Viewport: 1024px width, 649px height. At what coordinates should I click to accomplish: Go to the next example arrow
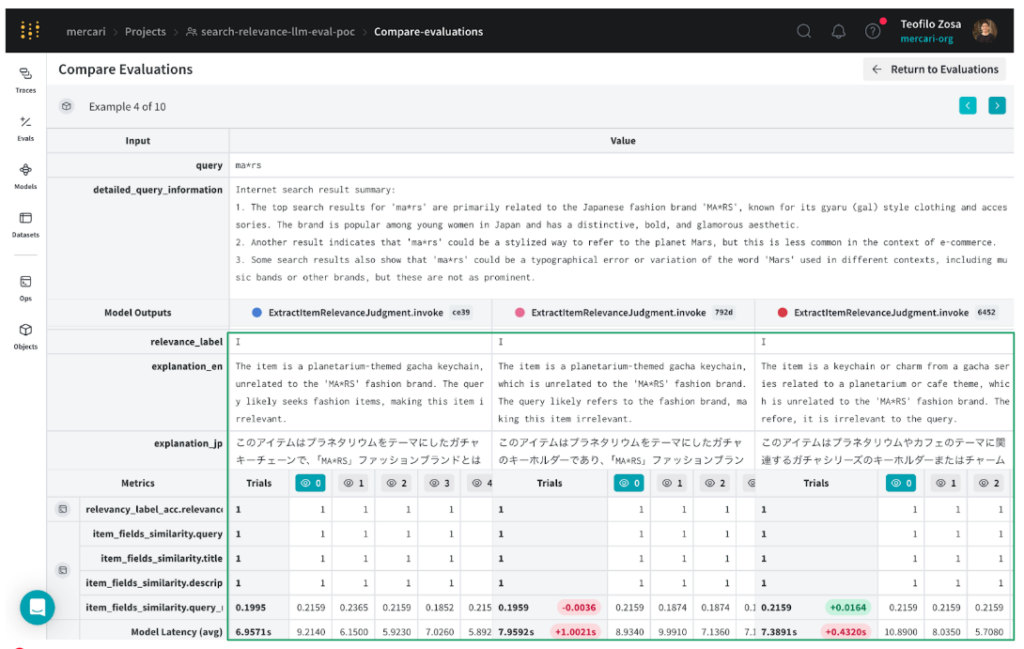pyautogui.click(x=996, y=106)
